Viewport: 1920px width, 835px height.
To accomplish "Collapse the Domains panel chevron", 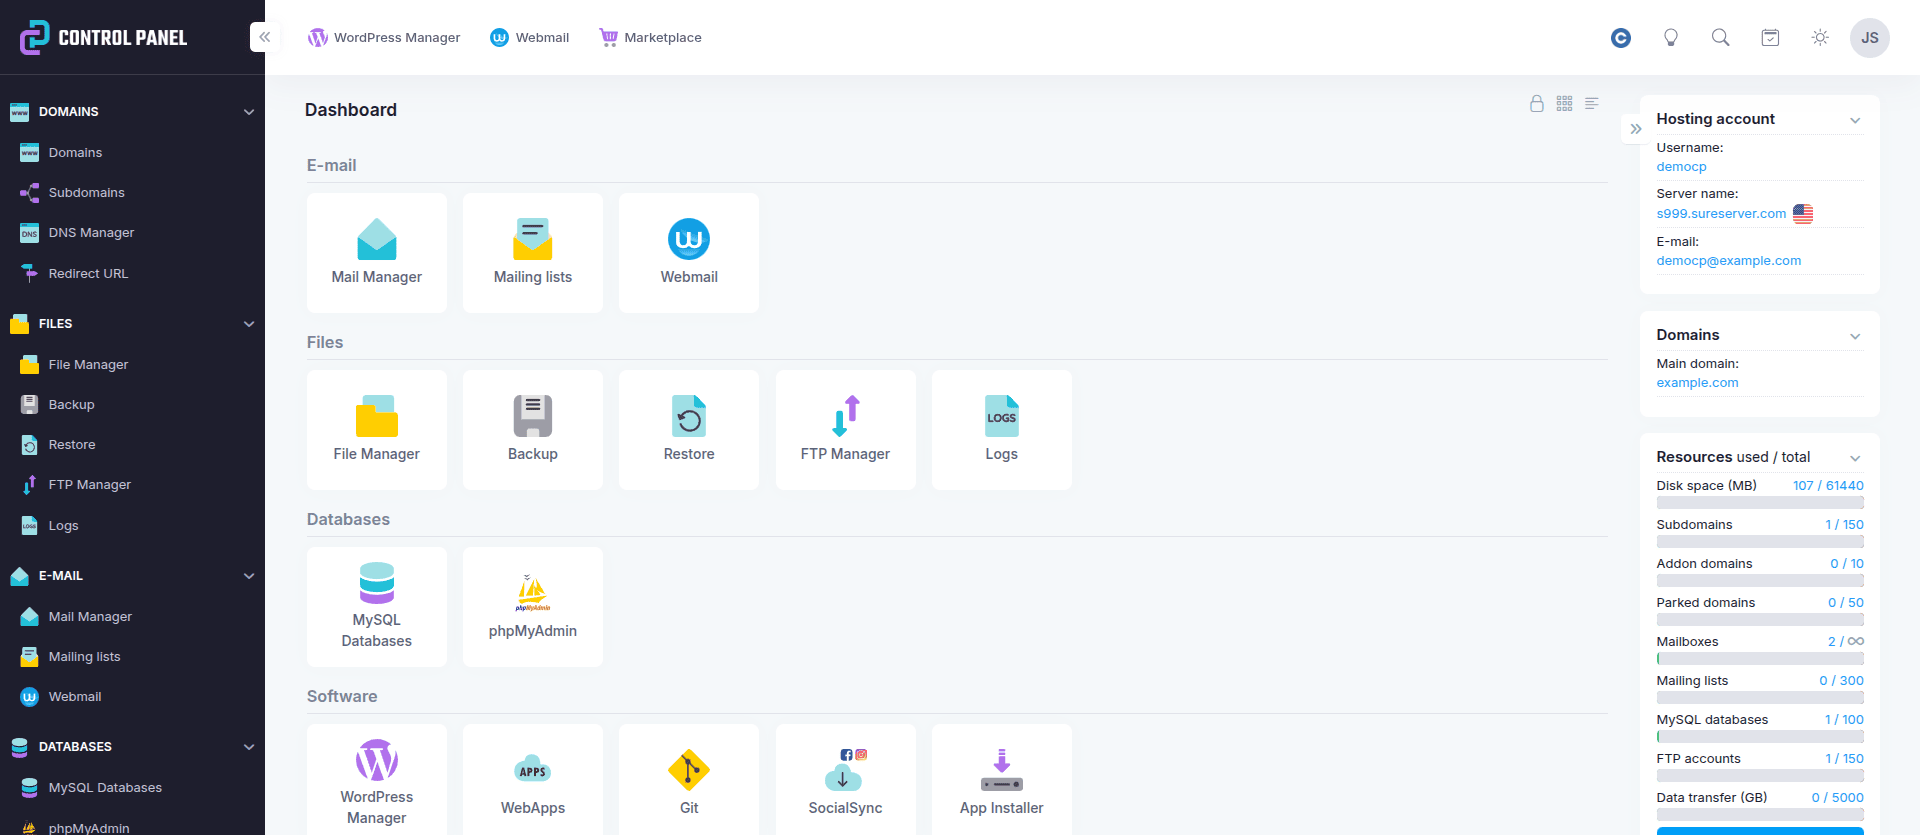I will pos(1855,336).
